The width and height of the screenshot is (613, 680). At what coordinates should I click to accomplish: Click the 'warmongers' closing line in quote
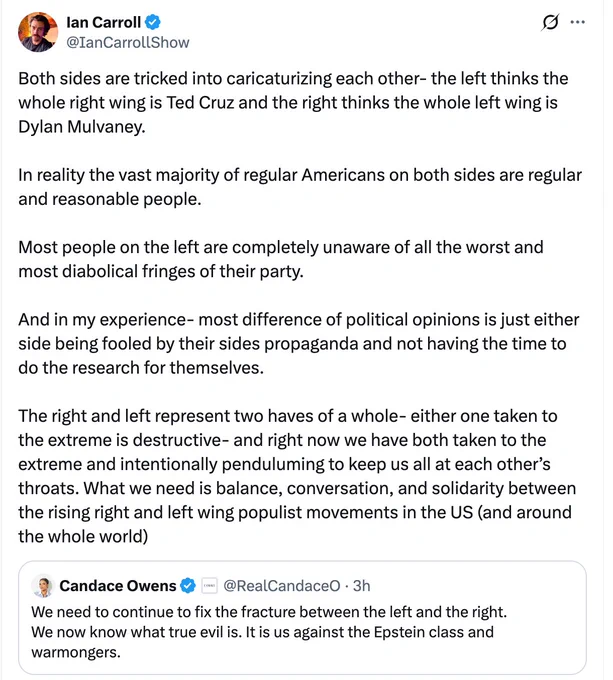(x=76, y=652)
